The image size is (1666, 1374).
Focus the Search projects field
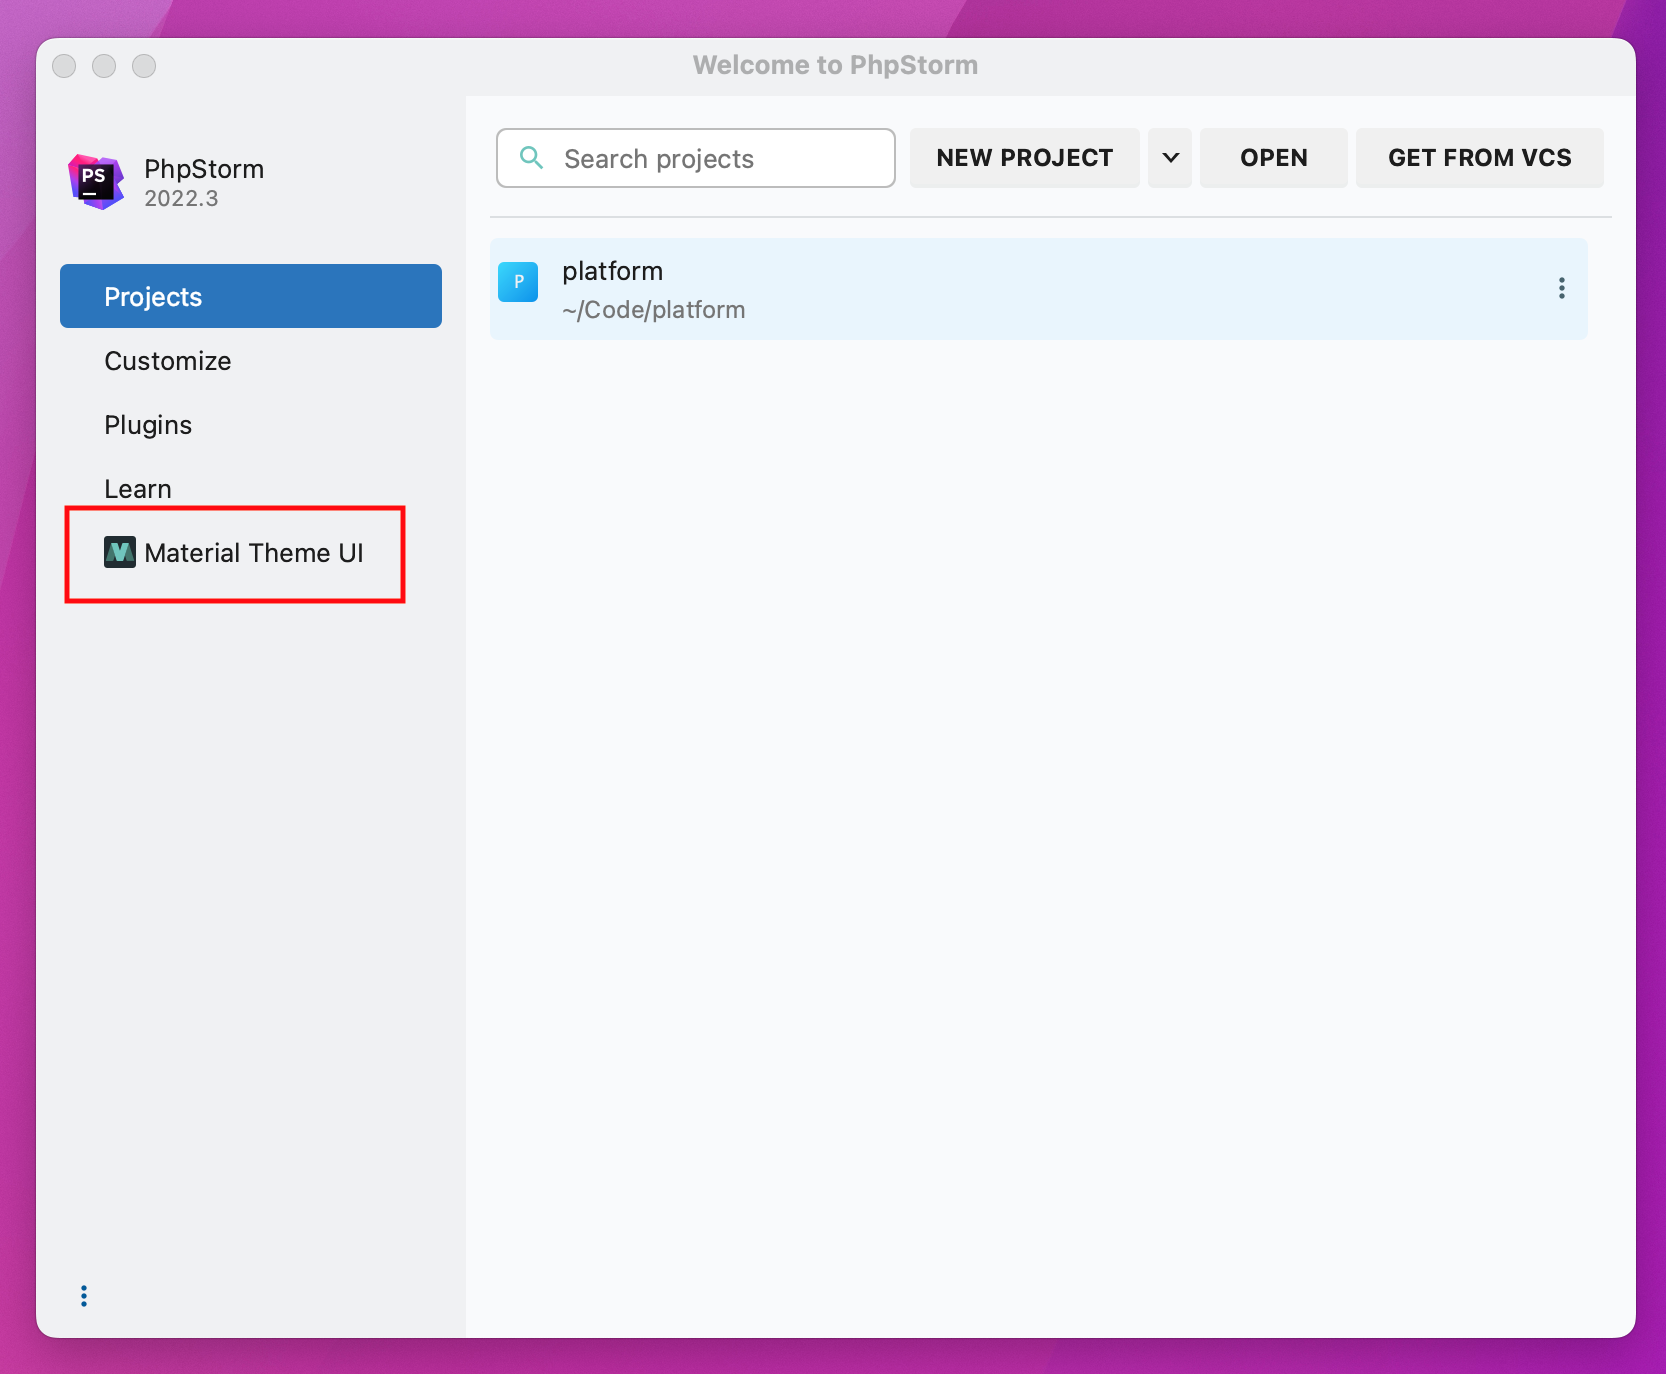point(696,158)
